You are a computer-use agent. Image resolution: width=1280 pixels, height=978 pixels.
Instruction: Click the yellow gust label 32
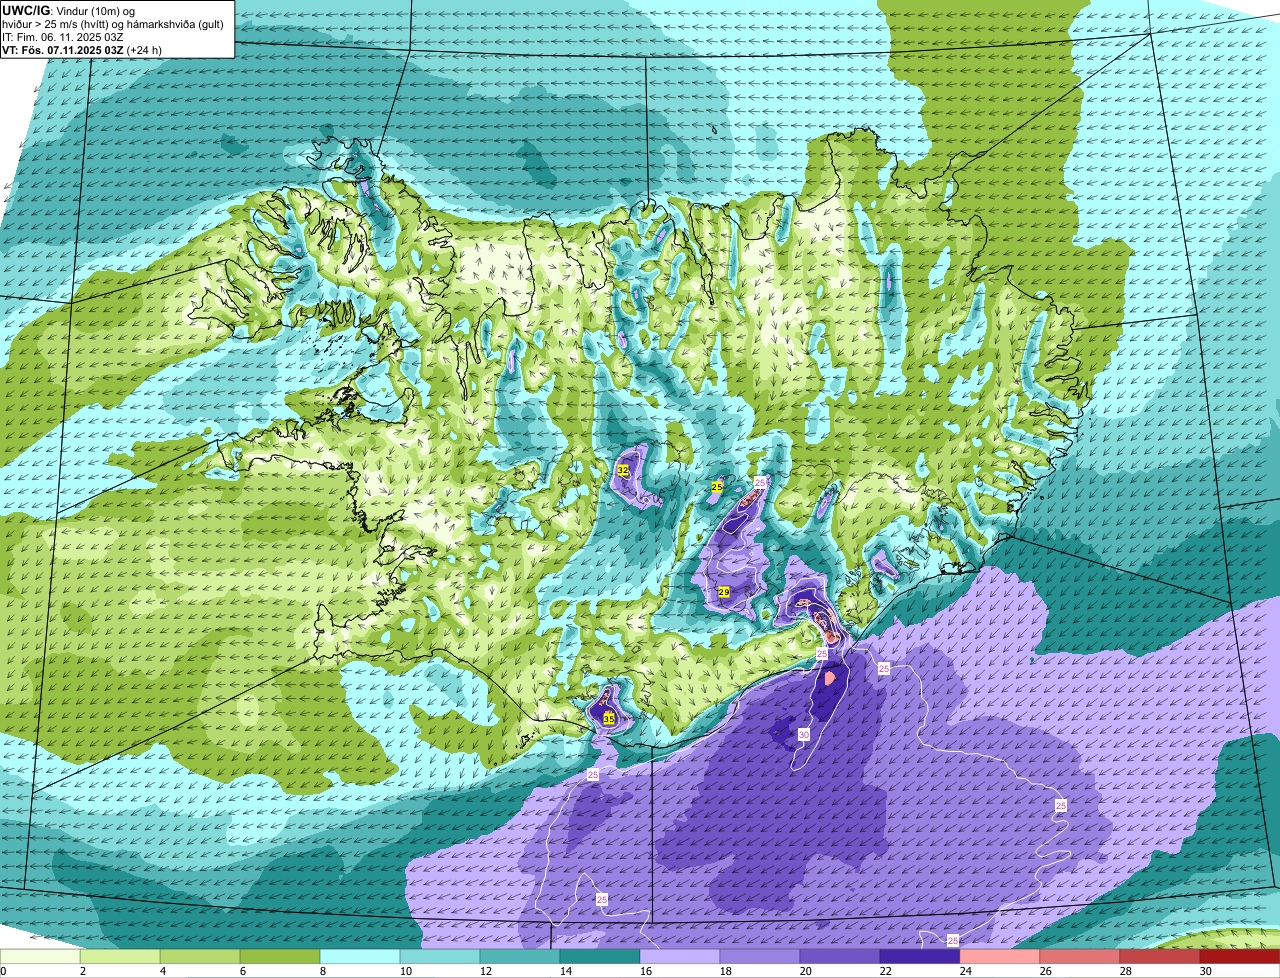click(623, 470)
